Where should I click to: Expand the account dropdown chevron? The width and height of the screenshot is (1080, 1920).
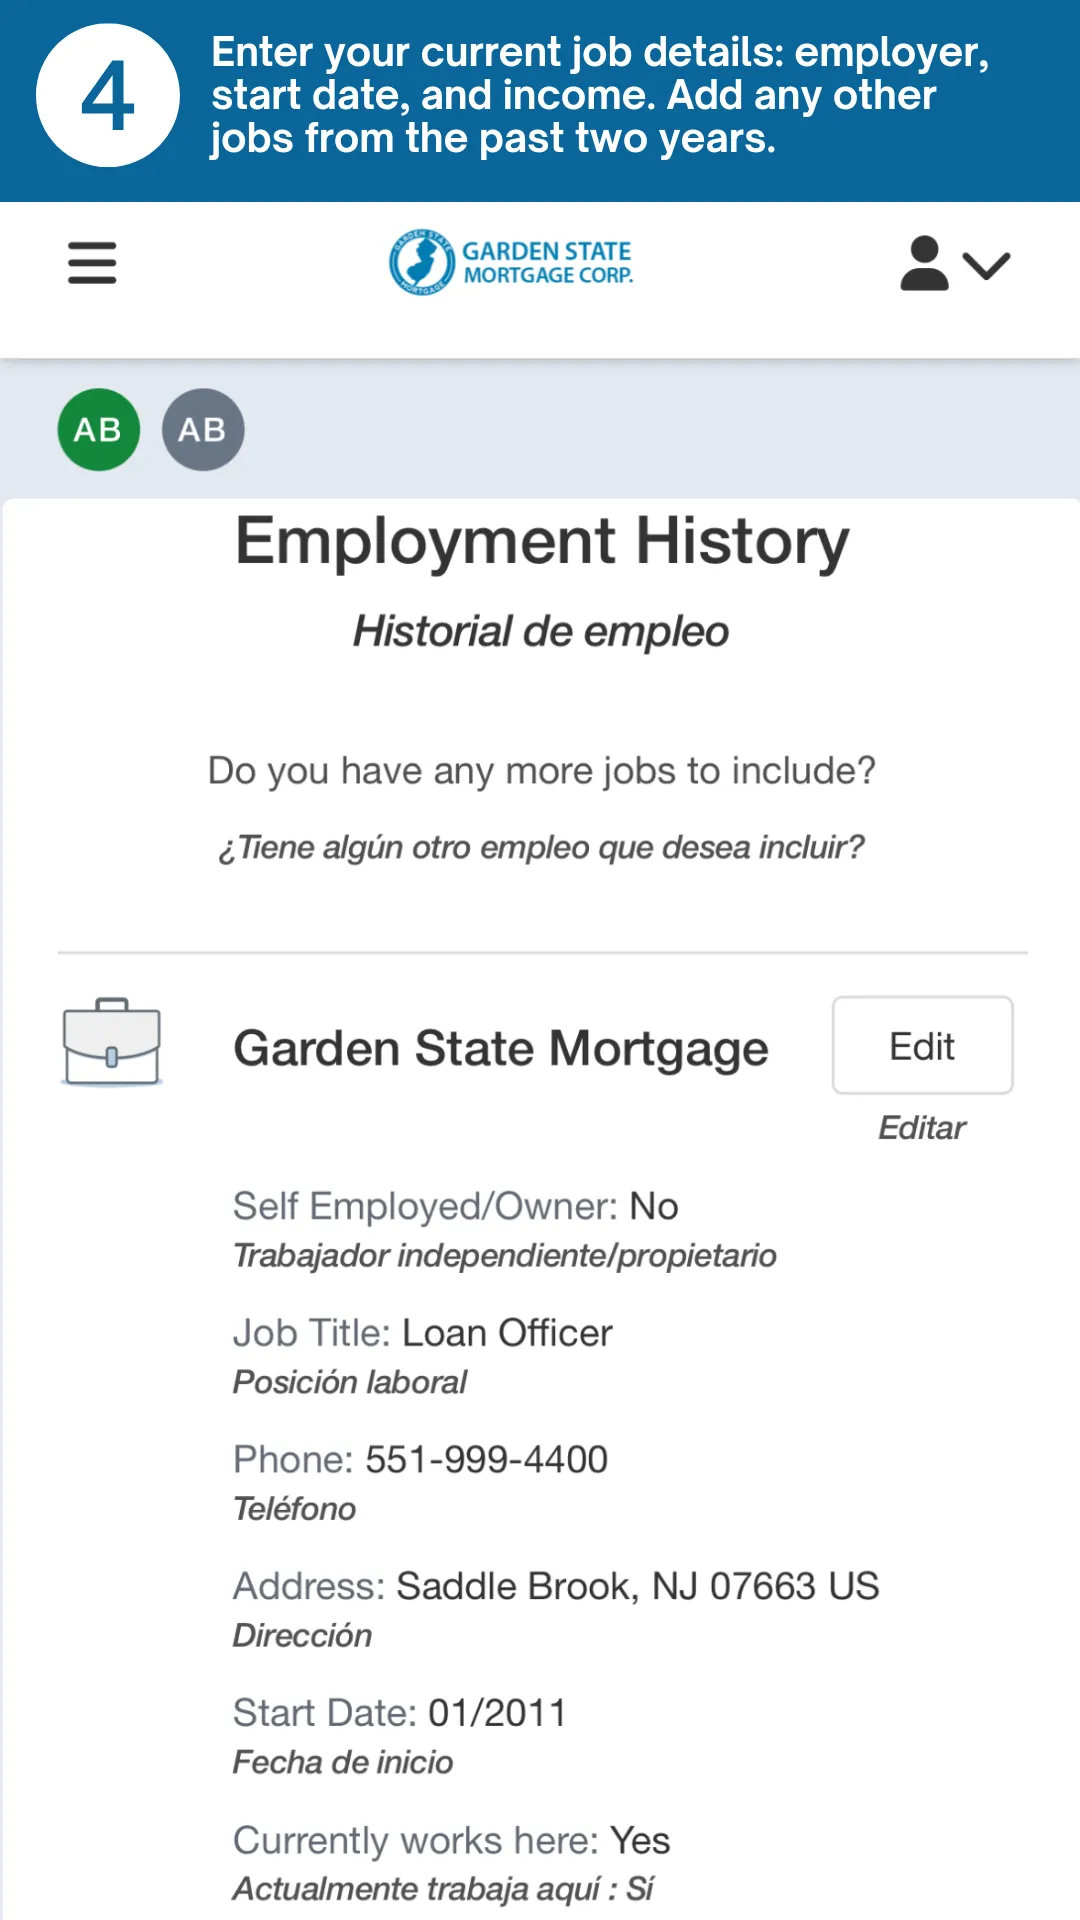click(986, 265)
